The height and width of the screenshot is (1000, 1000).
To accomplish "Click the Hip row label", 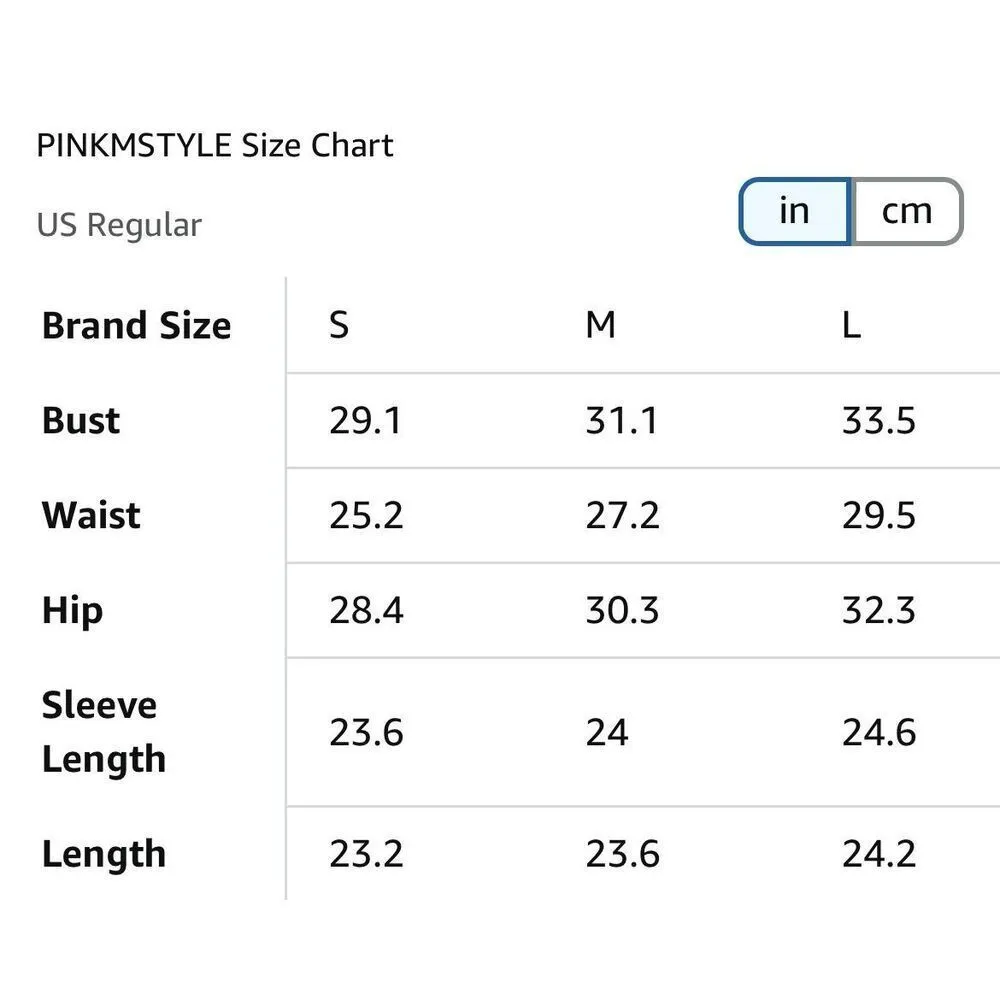I will 72,611.
